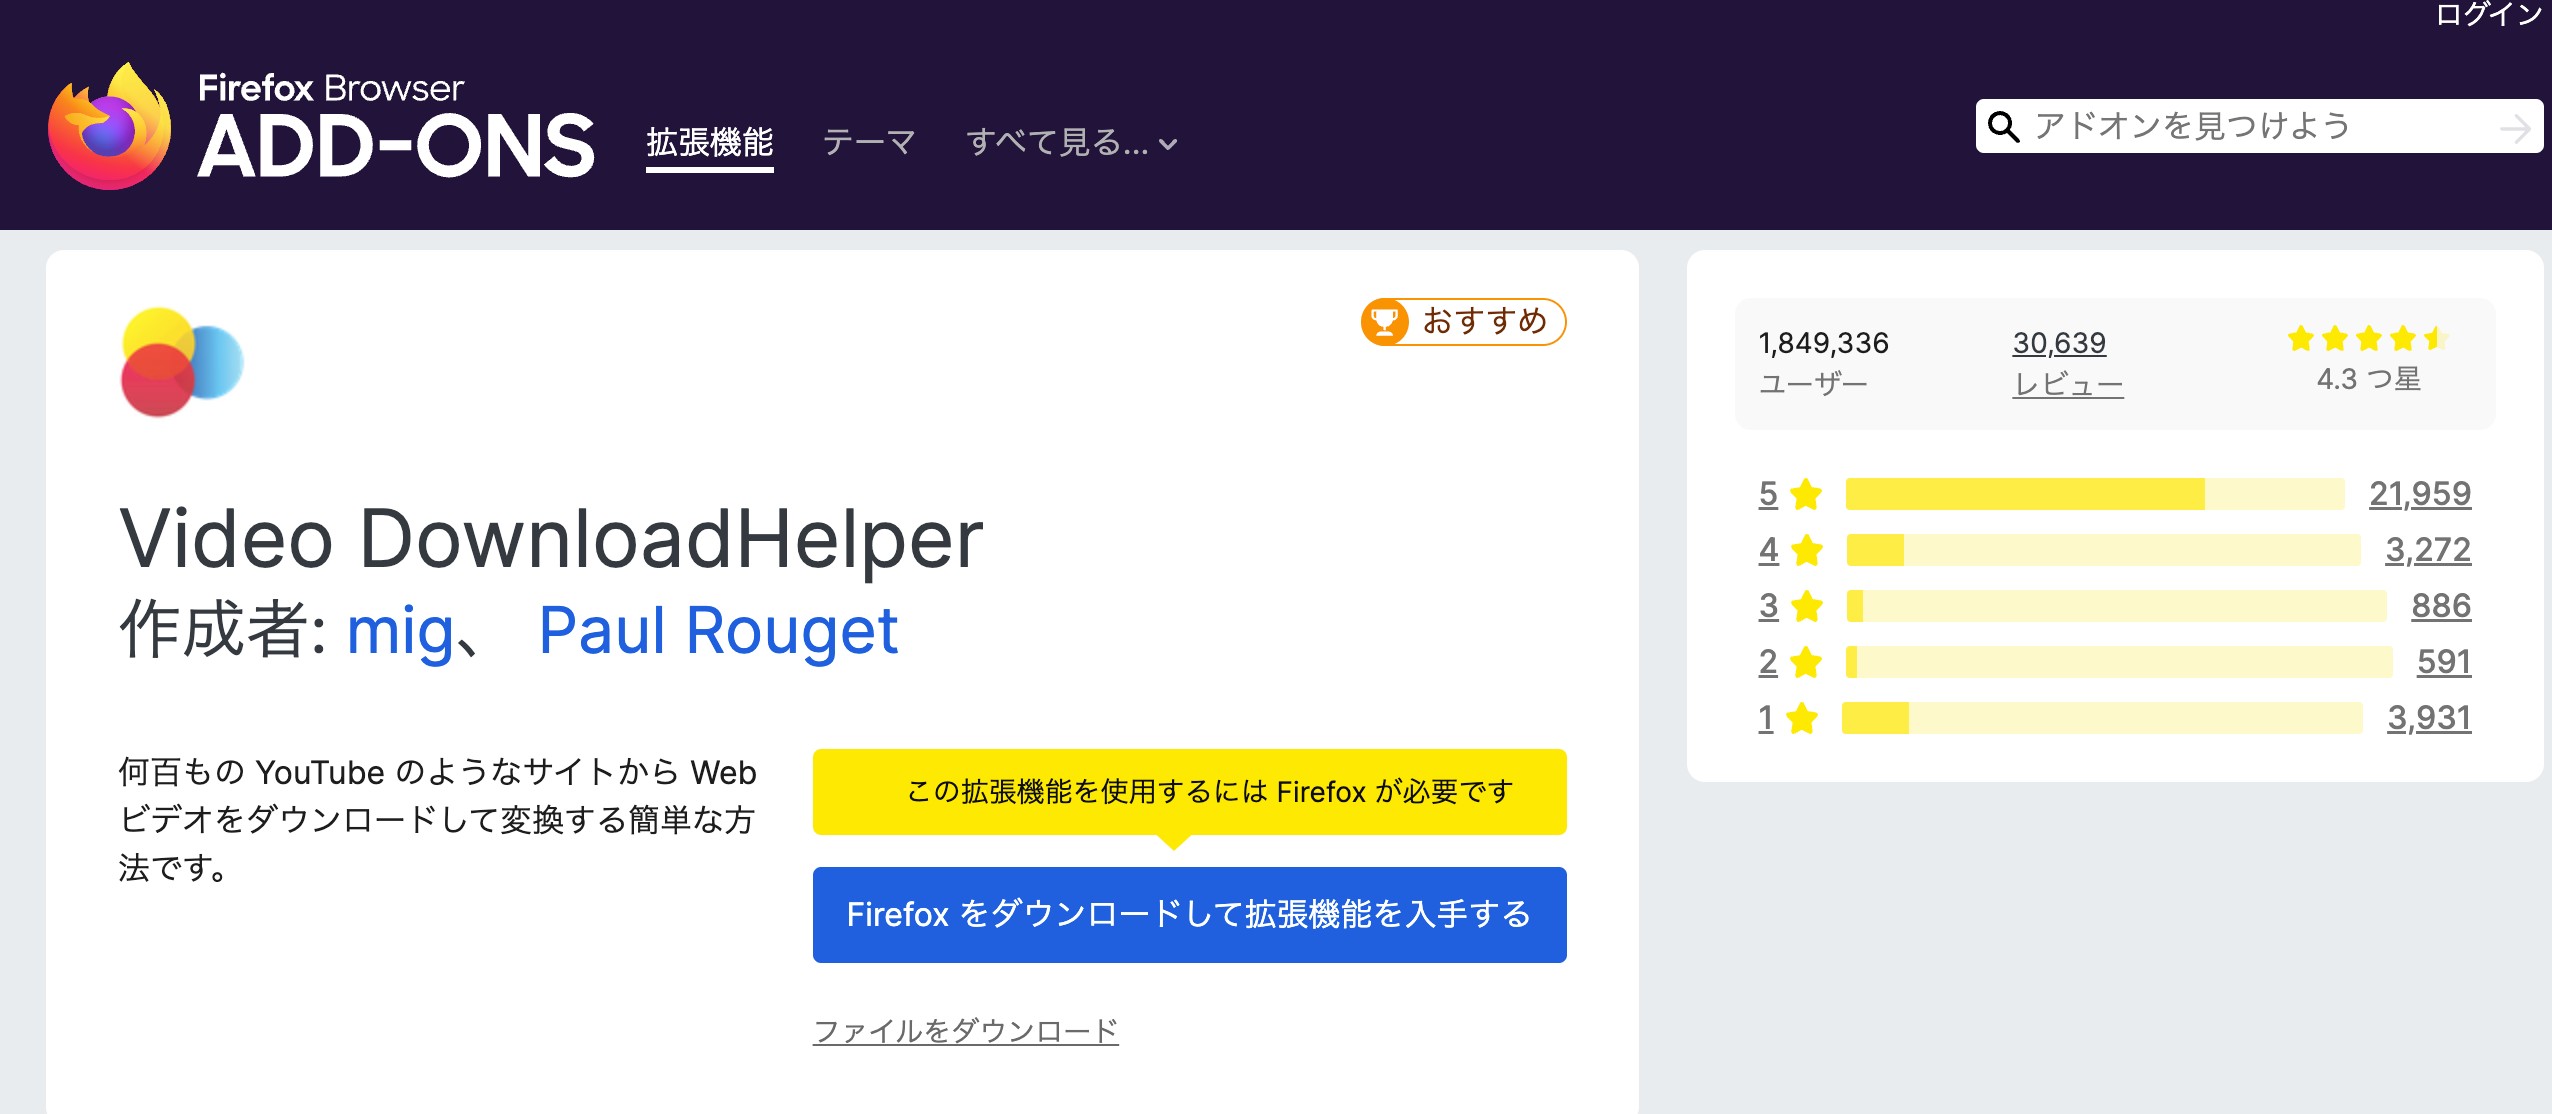
Task: Click the Firefox をダウンロードして拡張機能を入手する button
Action: click(1189, 914)
